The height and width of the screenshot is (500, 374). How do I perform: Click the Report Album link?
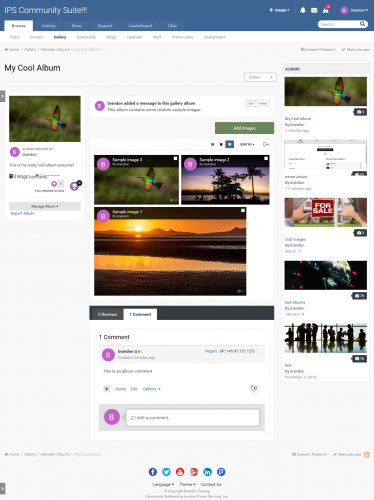[x=23, y=213]
